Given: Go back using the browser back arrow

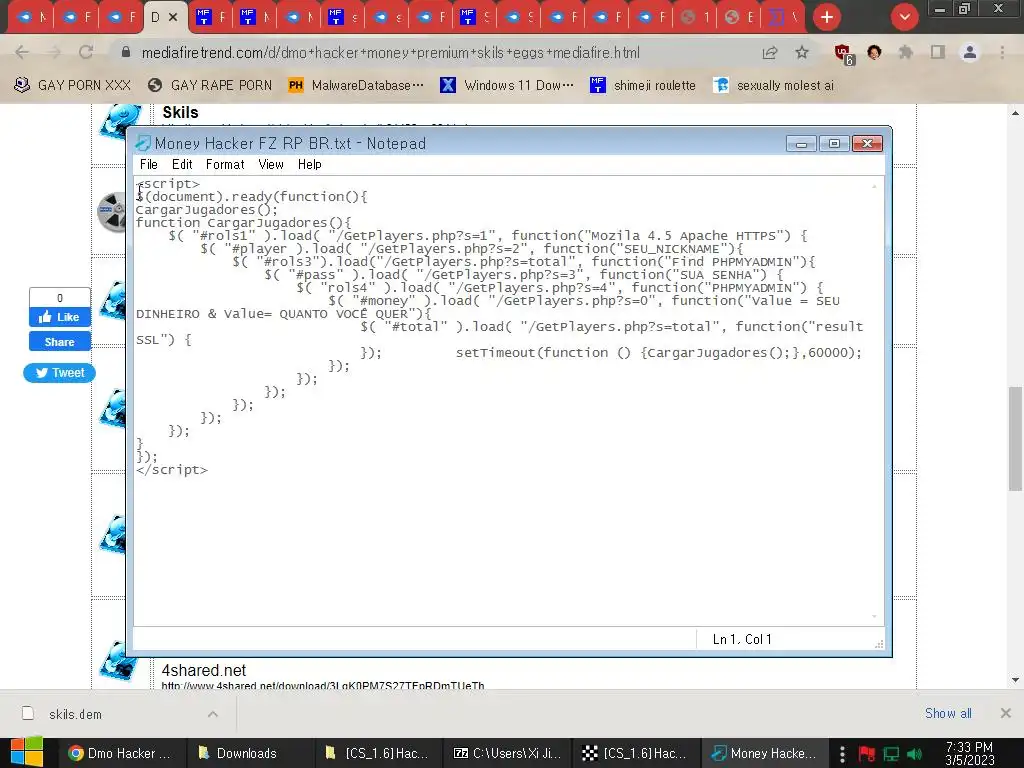Looking at the screenshot, I should (22, 52).
